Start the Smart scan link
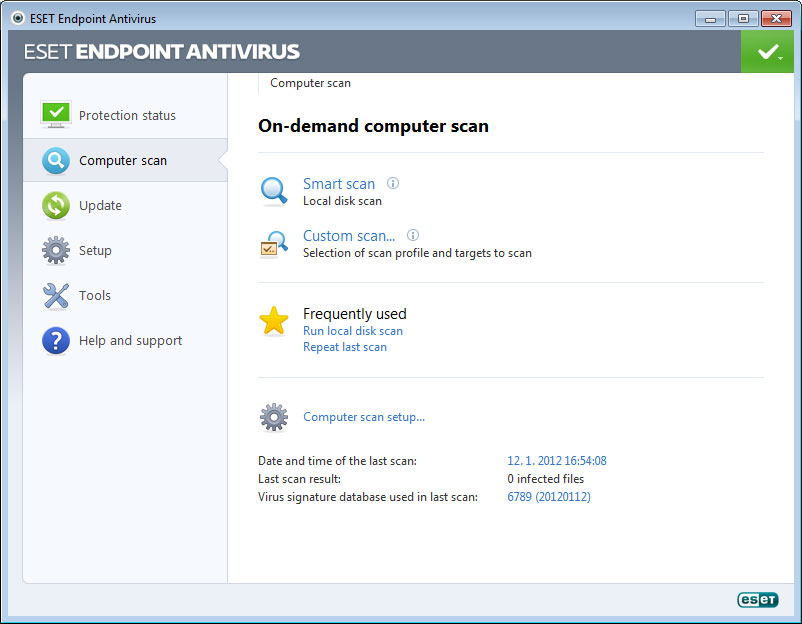Screen dimensions: 802x624 (339, 184)
